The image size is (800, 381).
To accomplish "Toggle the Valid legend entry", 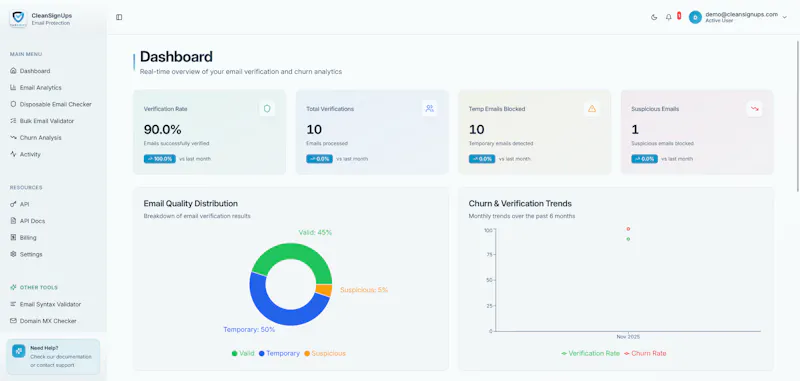I will (243, 353).
